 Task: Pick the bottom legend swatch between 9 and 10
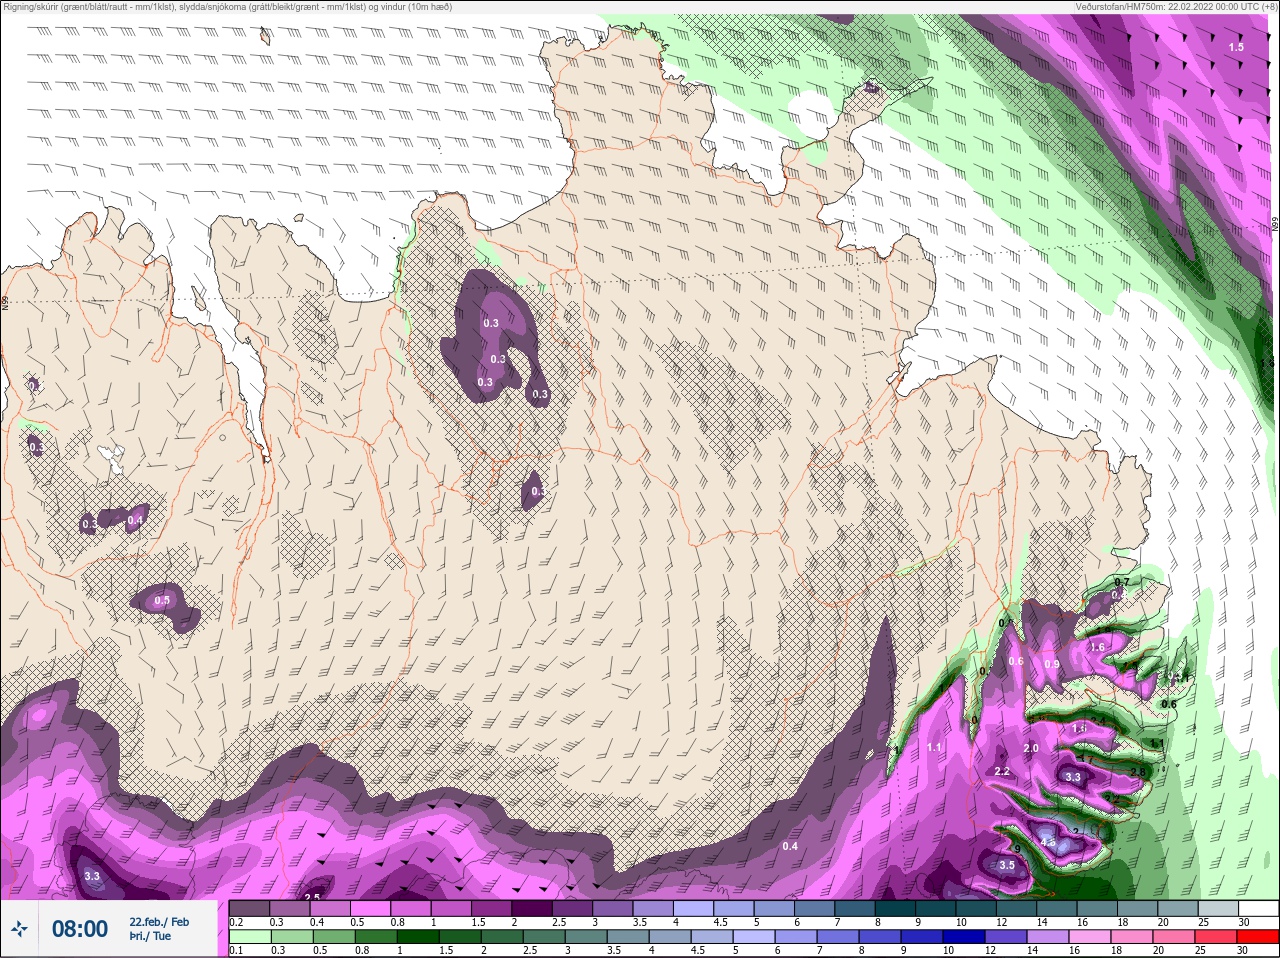coord(920,937)
